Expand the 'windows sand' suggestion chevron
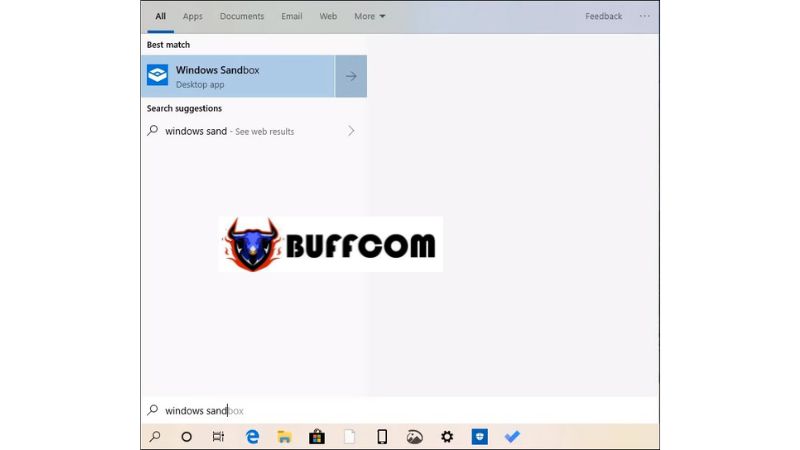This screenshot has width=800, height=450. (x=351, y=131)
